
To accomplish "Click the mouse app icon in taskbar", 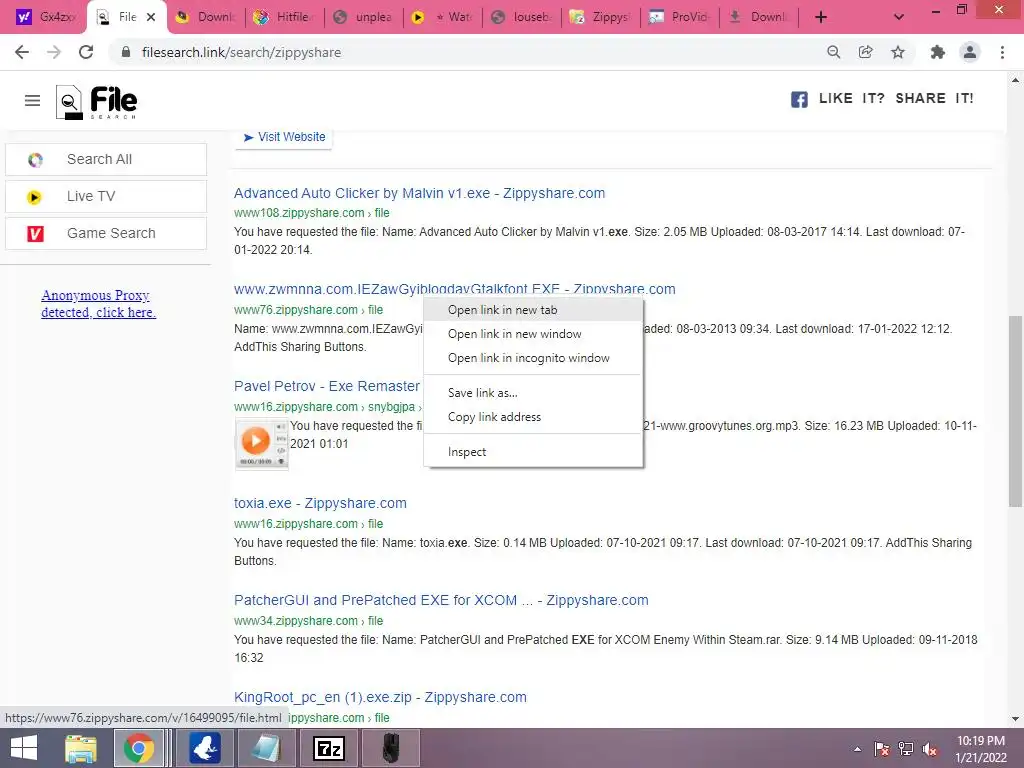I will (x=391, y=748).
